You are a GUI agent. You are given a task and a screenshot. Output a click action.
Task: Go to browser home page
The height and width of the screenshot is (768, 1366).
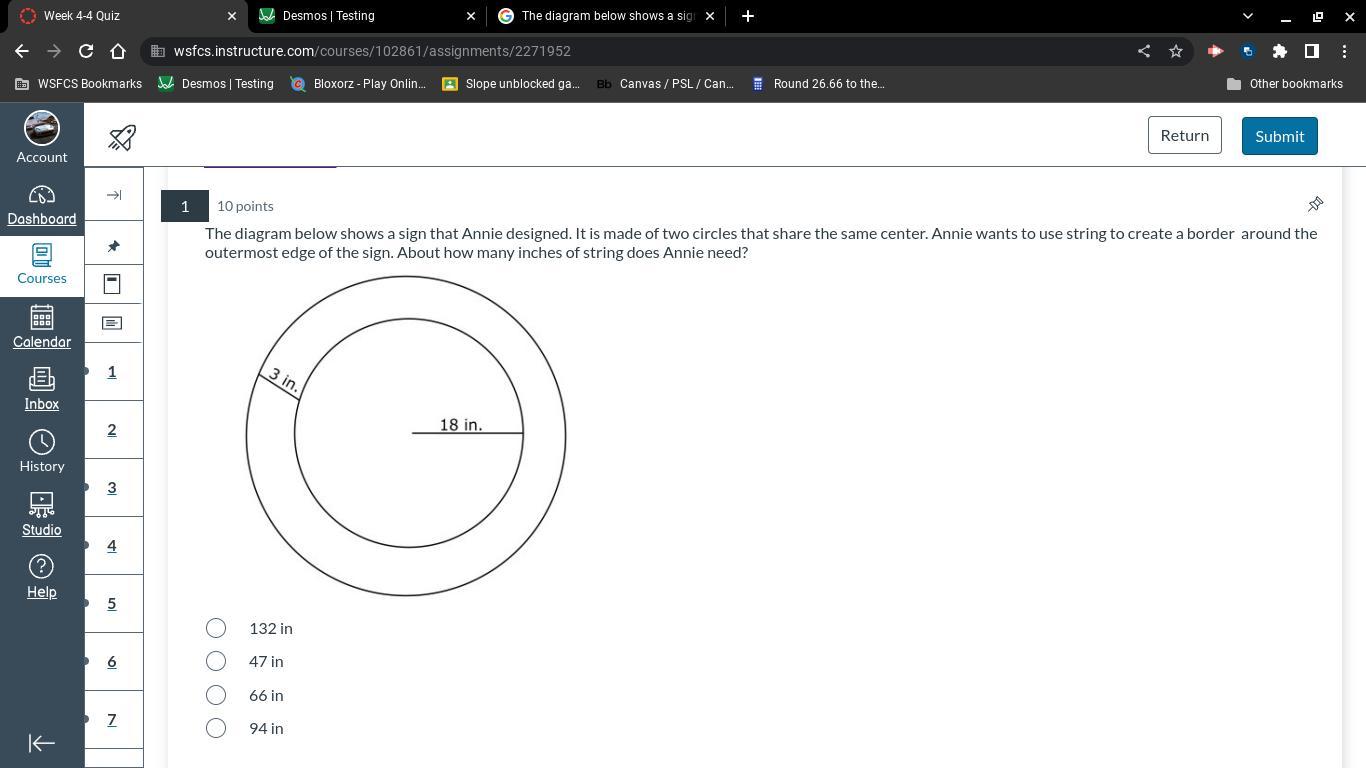(x=118, y=51)
